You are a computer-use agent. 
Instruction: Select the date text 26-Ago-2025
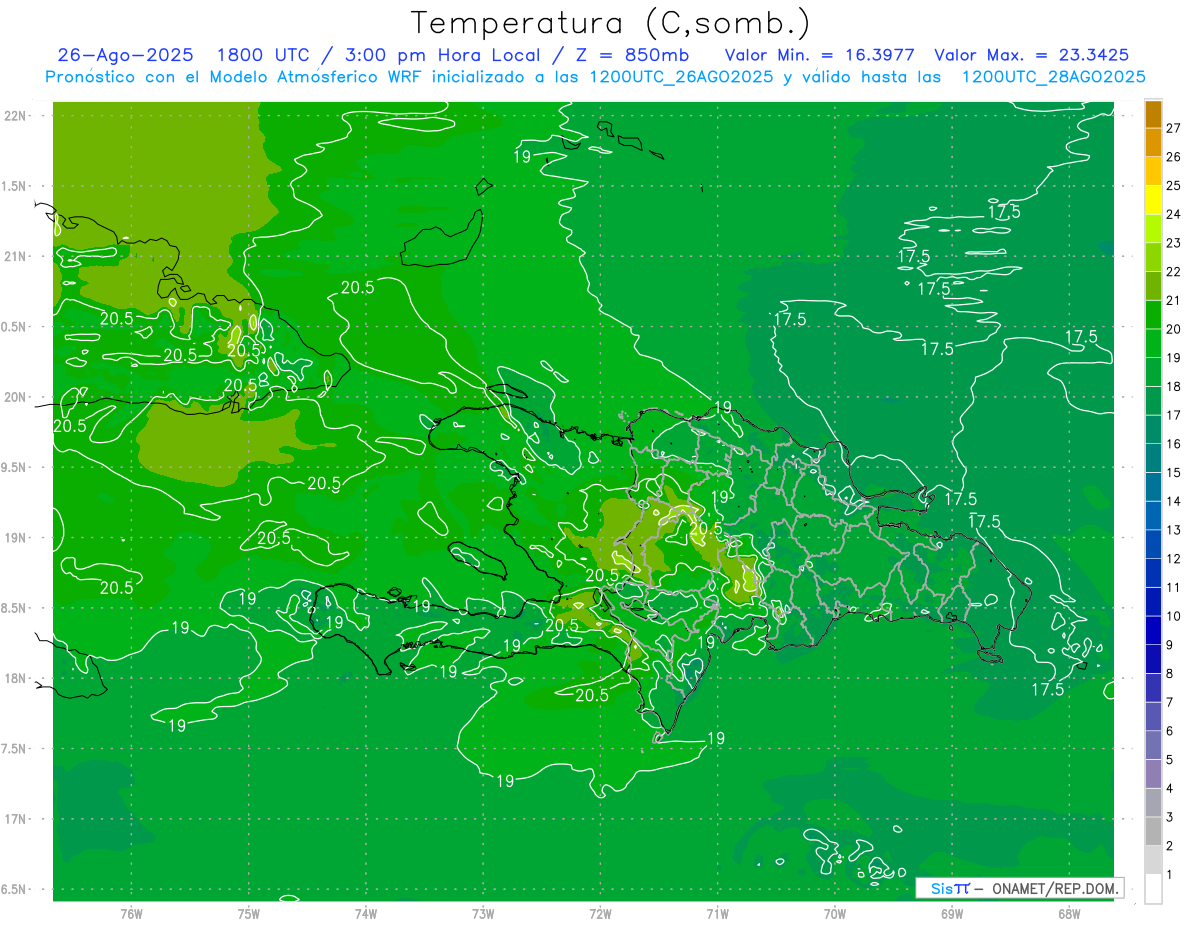tap(125, 55)
